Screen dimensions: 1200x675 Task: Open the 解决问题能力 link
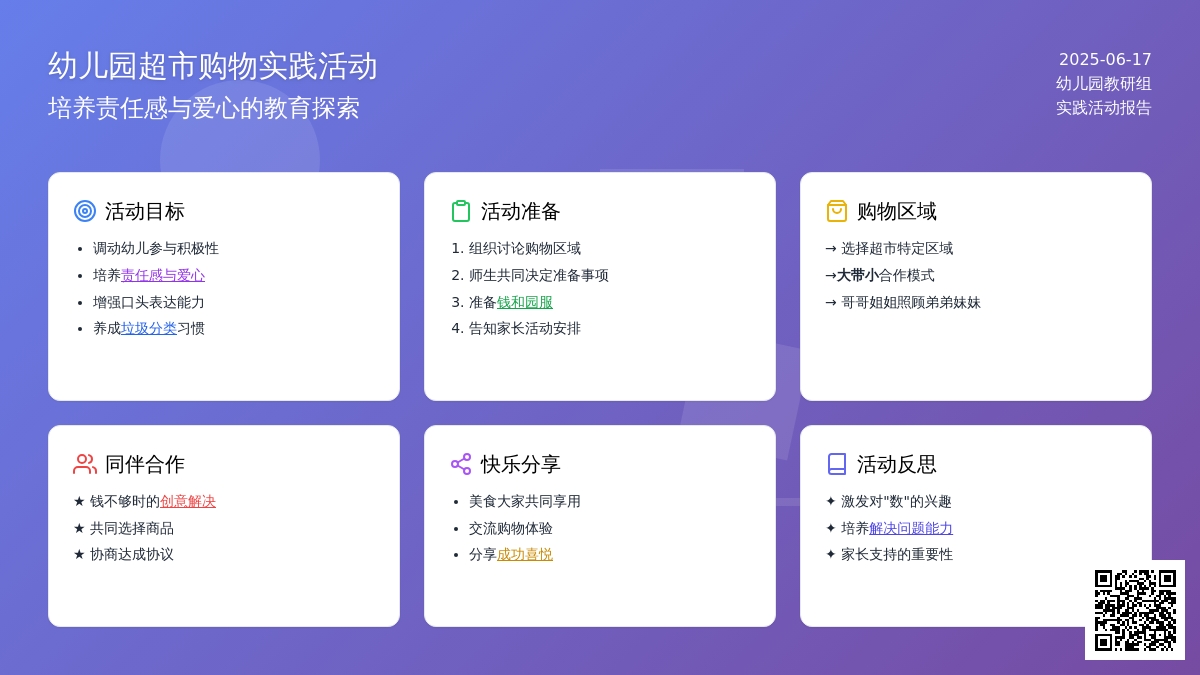coord(911,528)
